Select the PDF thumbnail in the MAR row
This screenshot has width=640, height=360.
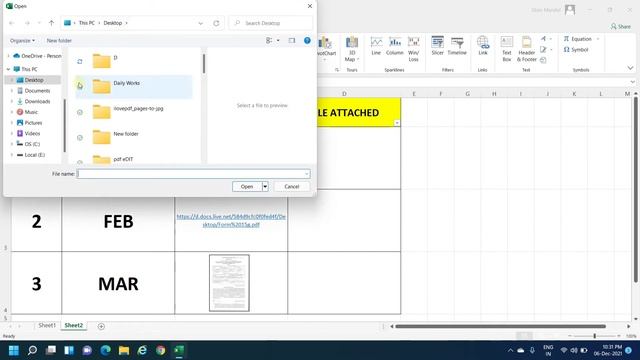pyautogui.click(x=229, y=283)
